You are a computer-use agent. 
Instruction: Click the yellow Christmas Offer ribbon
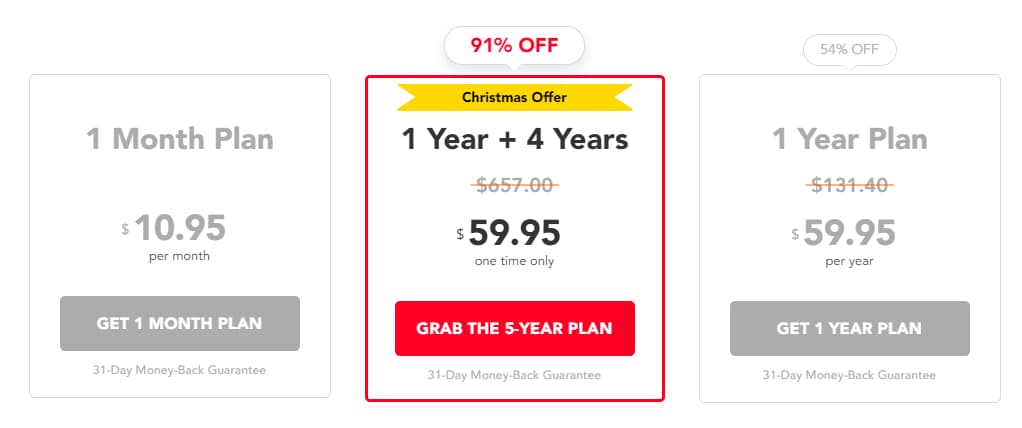[514, 97]
